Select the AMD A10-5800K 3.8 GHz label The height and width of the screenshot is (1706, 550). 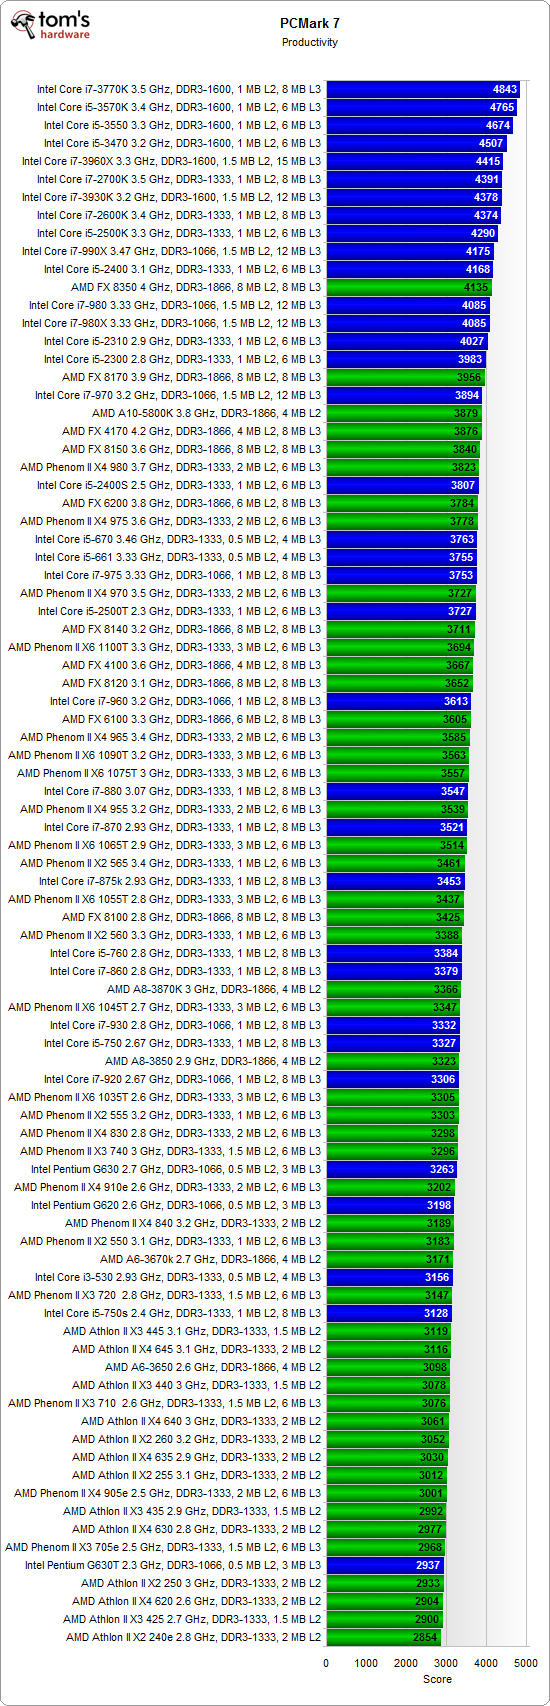click(x=207, y=413)
